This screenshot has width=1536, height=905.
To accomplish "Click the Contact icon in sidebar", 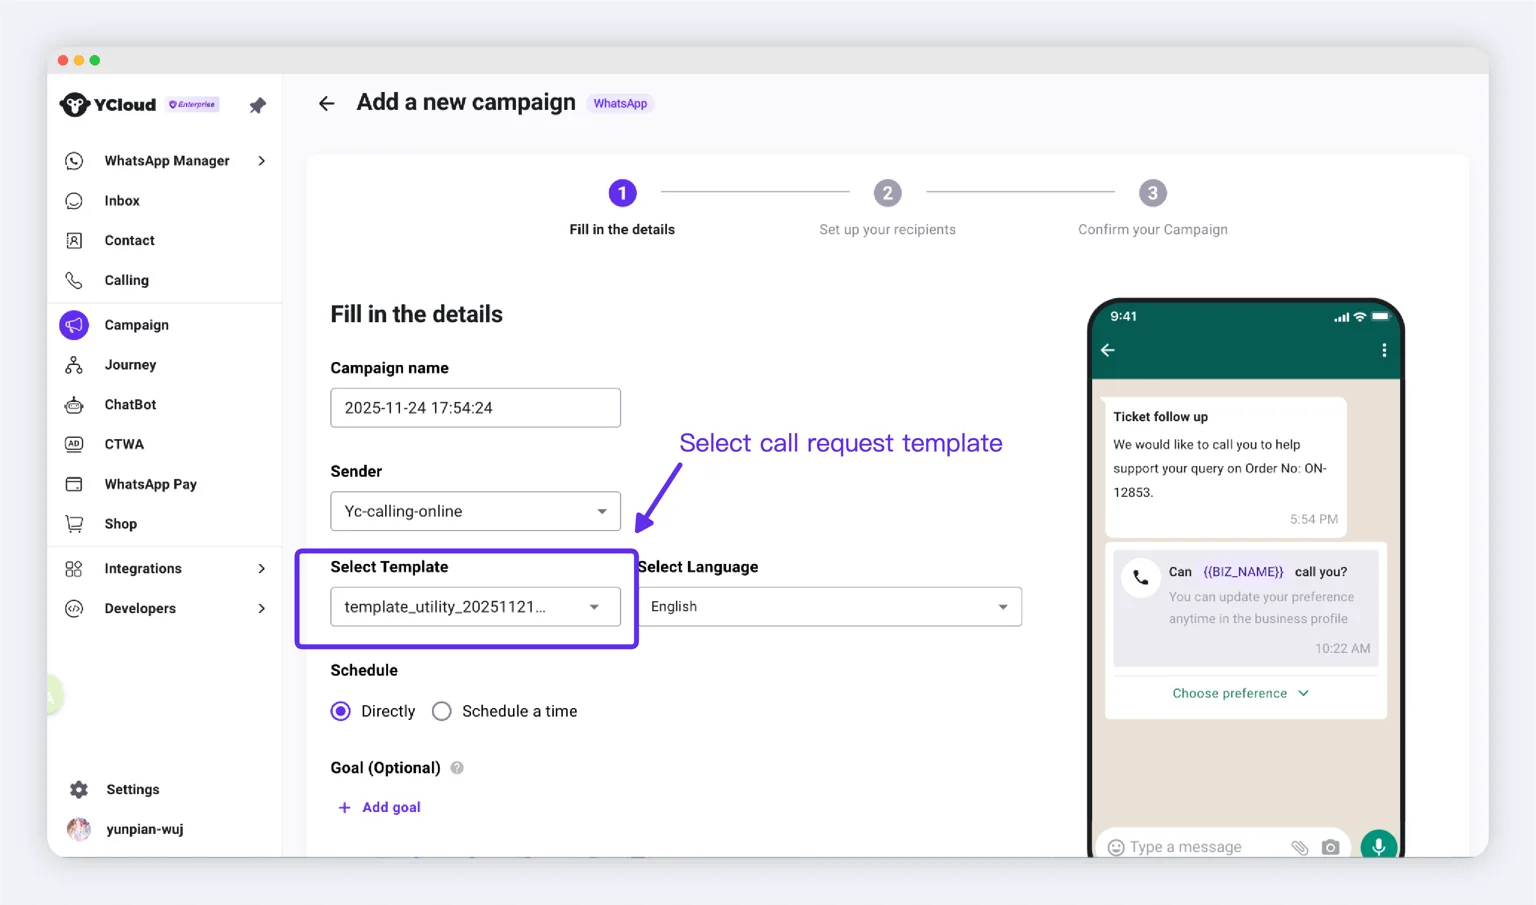I will point(74,241).
